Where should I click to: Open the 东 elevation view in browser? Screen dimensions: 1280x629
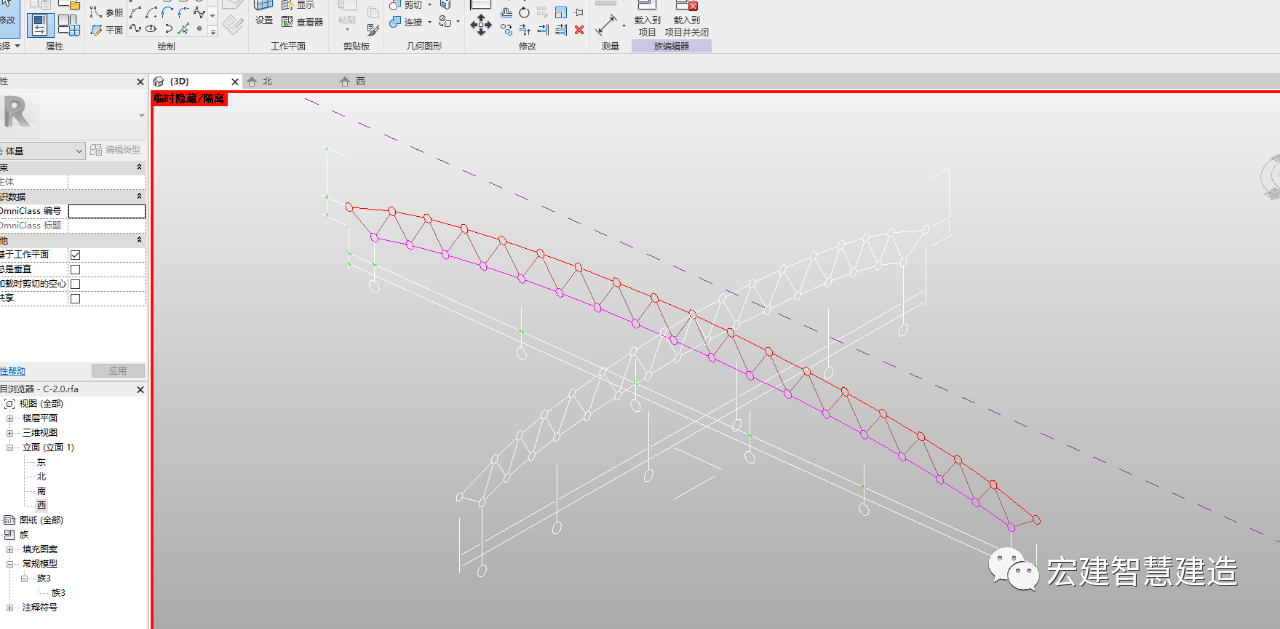click(41, 462)
